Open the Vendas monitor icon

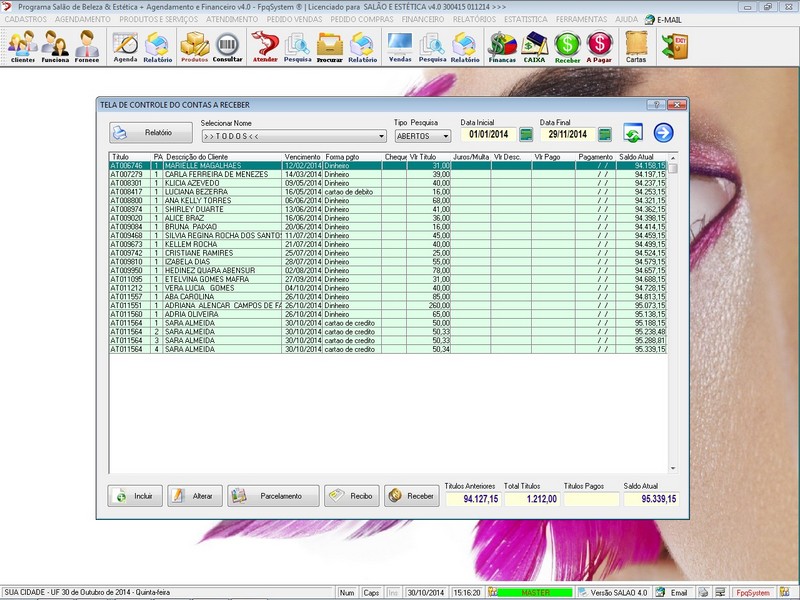click(400, 46)
